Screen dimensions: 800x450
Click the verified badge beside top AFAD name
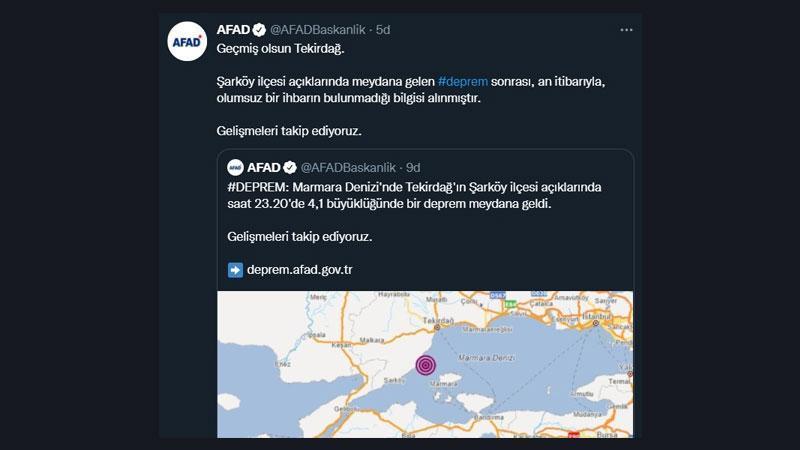click(259, 30)
